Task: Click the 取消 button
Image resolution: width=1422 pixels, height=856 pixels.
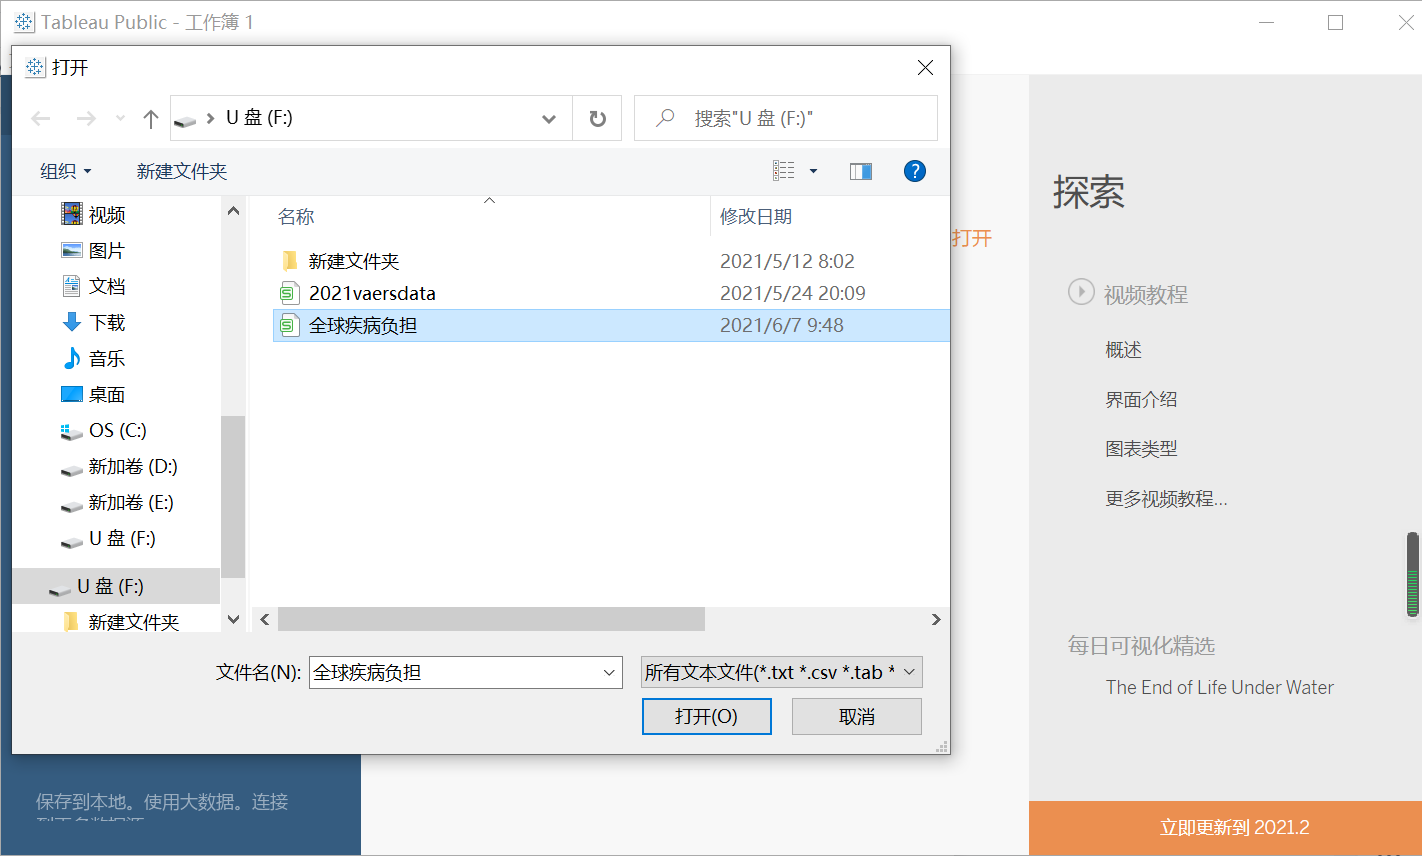Action: point(857,716)
